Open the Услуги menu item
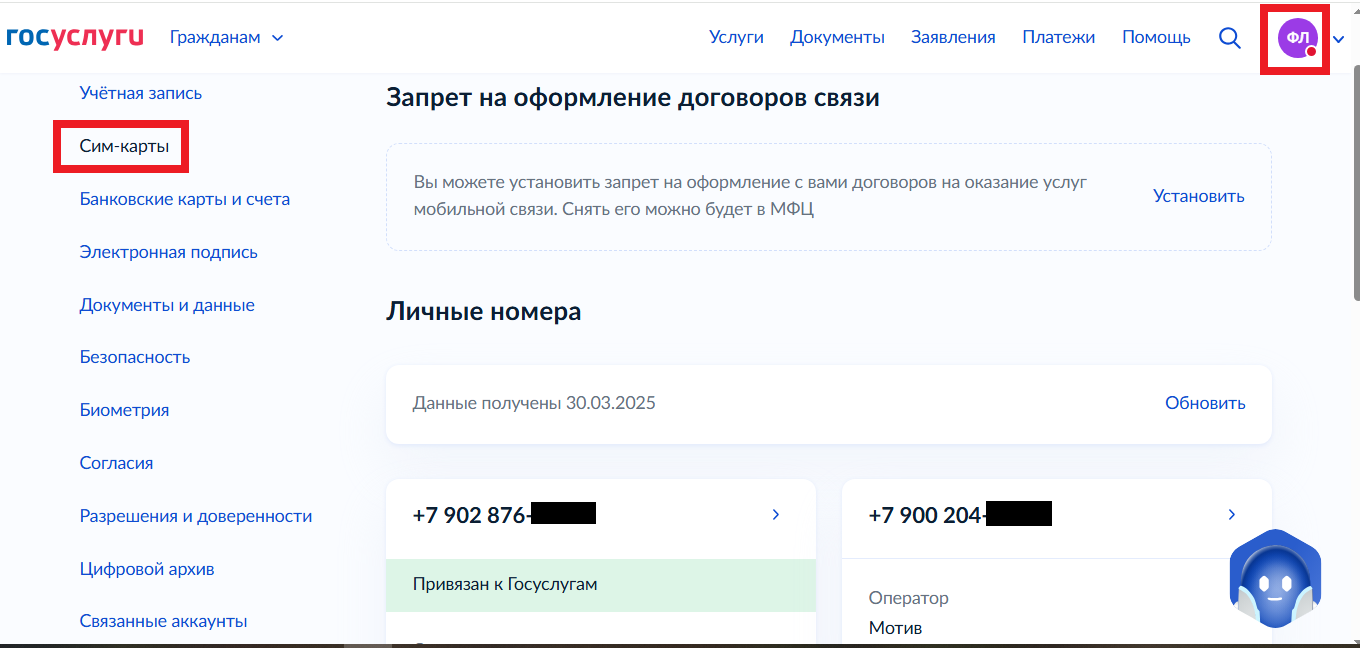Screen dimensions: 1360x648 736,37
